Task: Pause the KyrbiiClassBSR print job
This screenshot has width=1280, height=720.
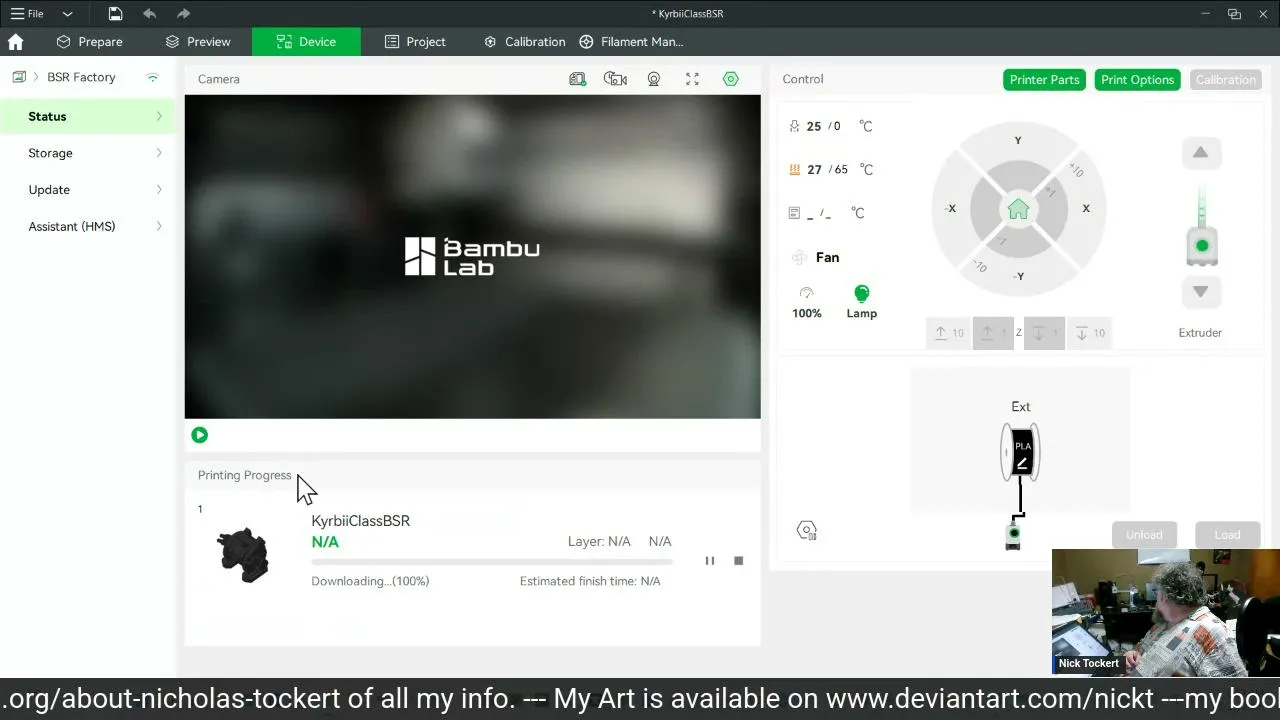Action: point(710,561)
